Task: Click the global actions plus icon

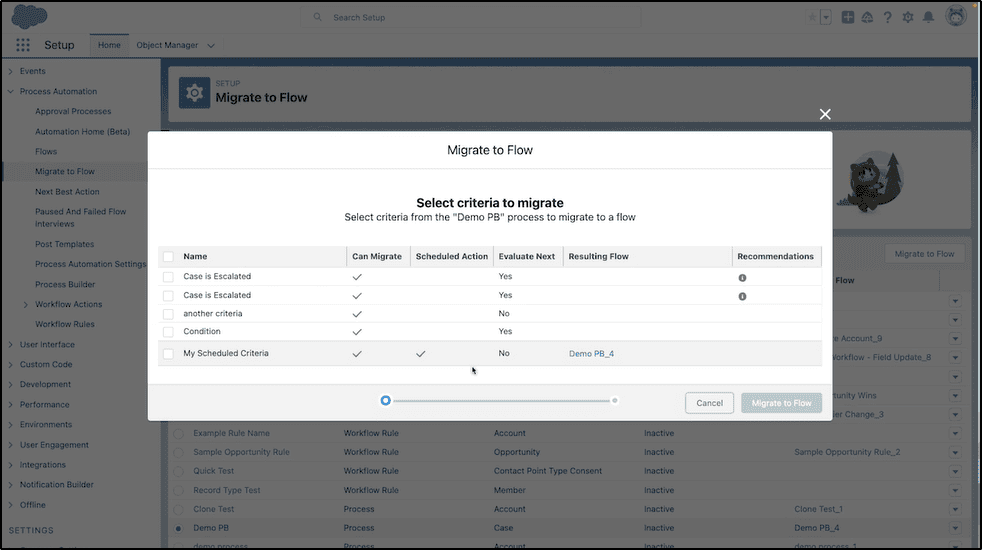Action: 847,18
